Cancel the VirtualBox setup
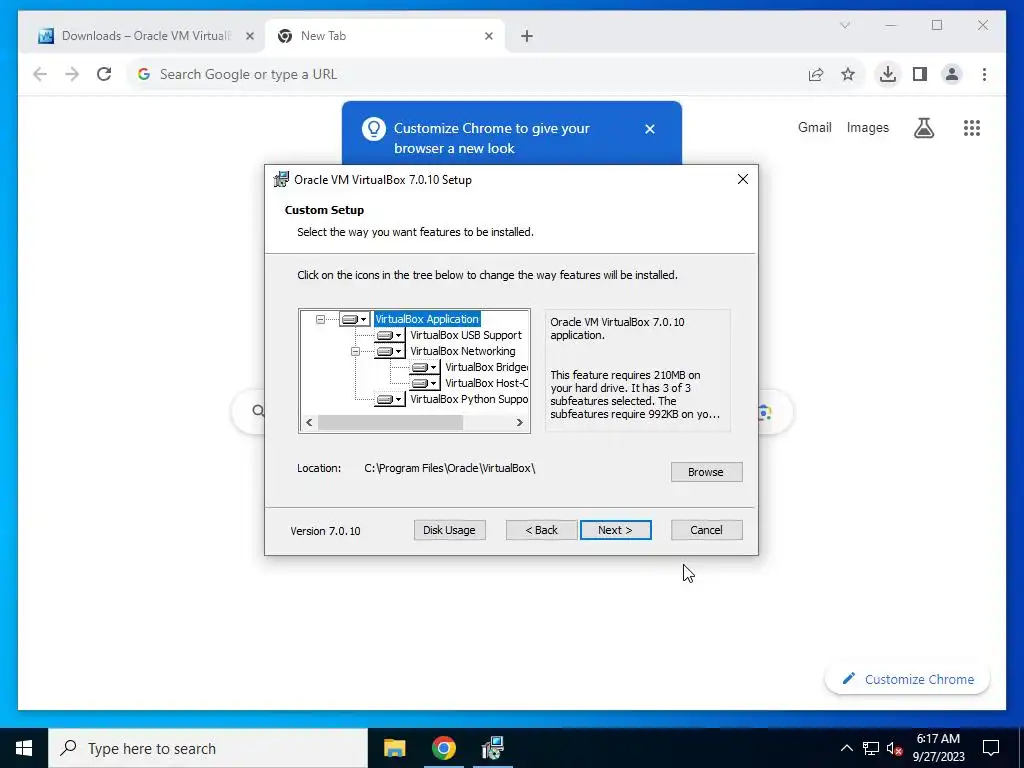Screen dimensions: 1024x768 (706, 530)
